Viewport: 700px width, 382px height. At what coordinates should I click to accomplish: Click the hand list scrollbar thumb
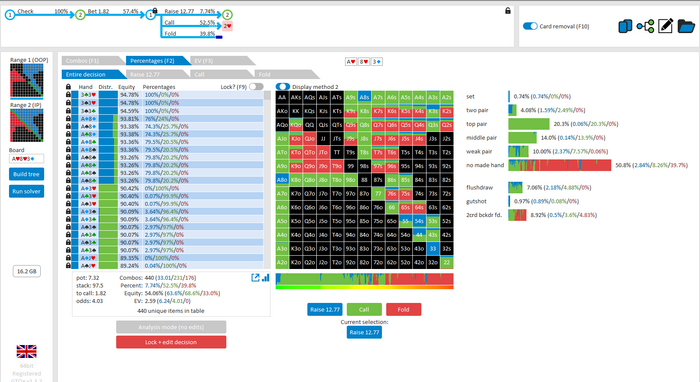pyautogui.click(x=267, y=96)
